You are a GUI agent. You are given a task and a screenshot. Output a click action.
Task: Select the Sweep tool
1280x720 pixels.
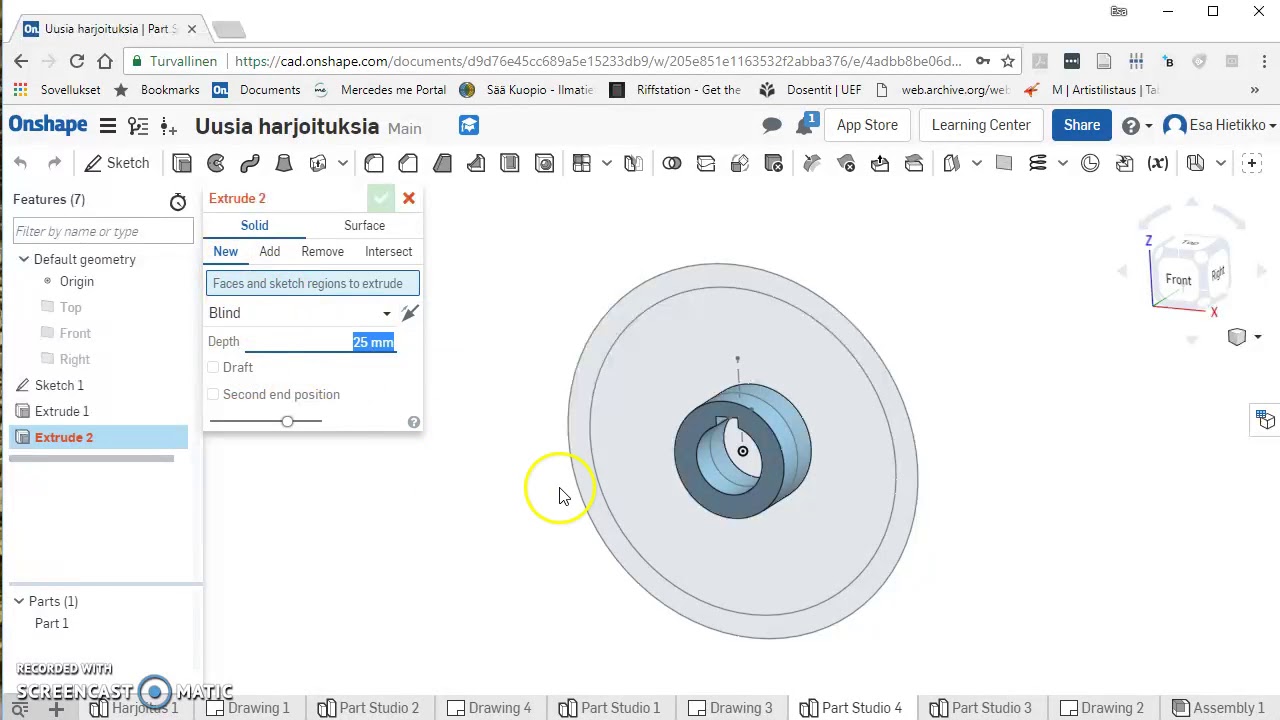250,163
